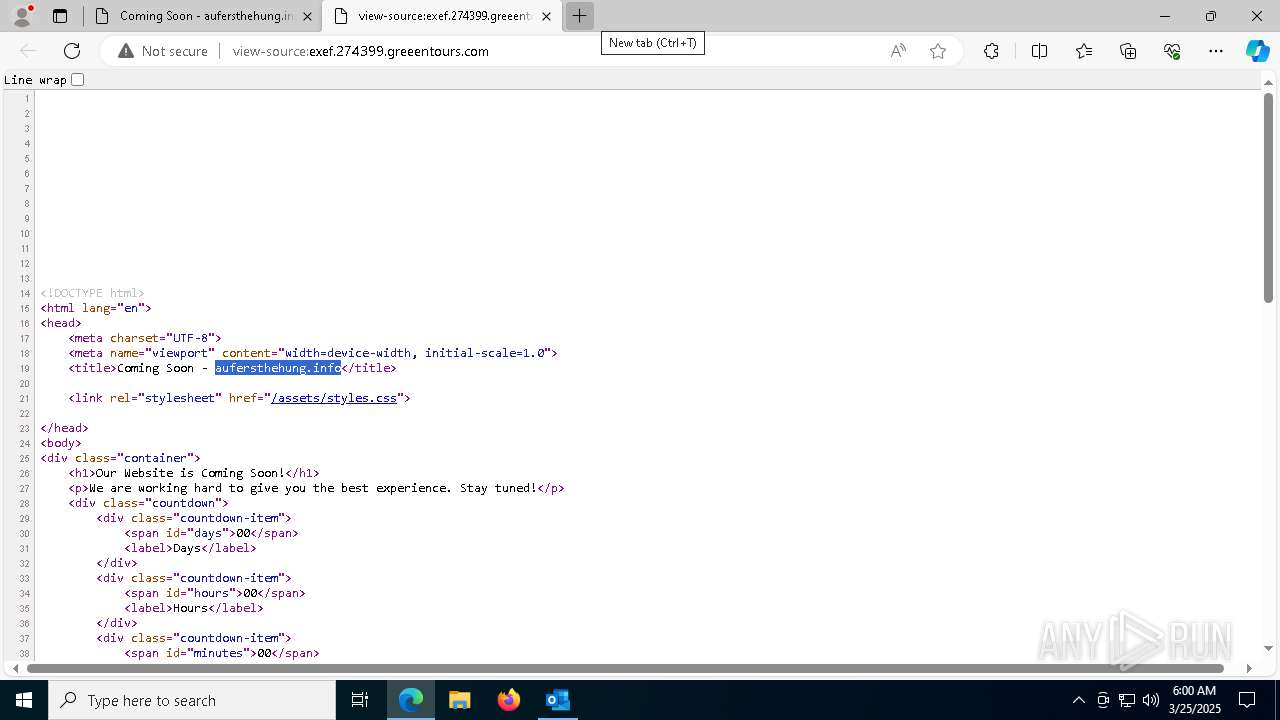The width and height of the screenshot is (1280, 720).
Task: Click the div class="container" line
Action: (x=120, y=458)
